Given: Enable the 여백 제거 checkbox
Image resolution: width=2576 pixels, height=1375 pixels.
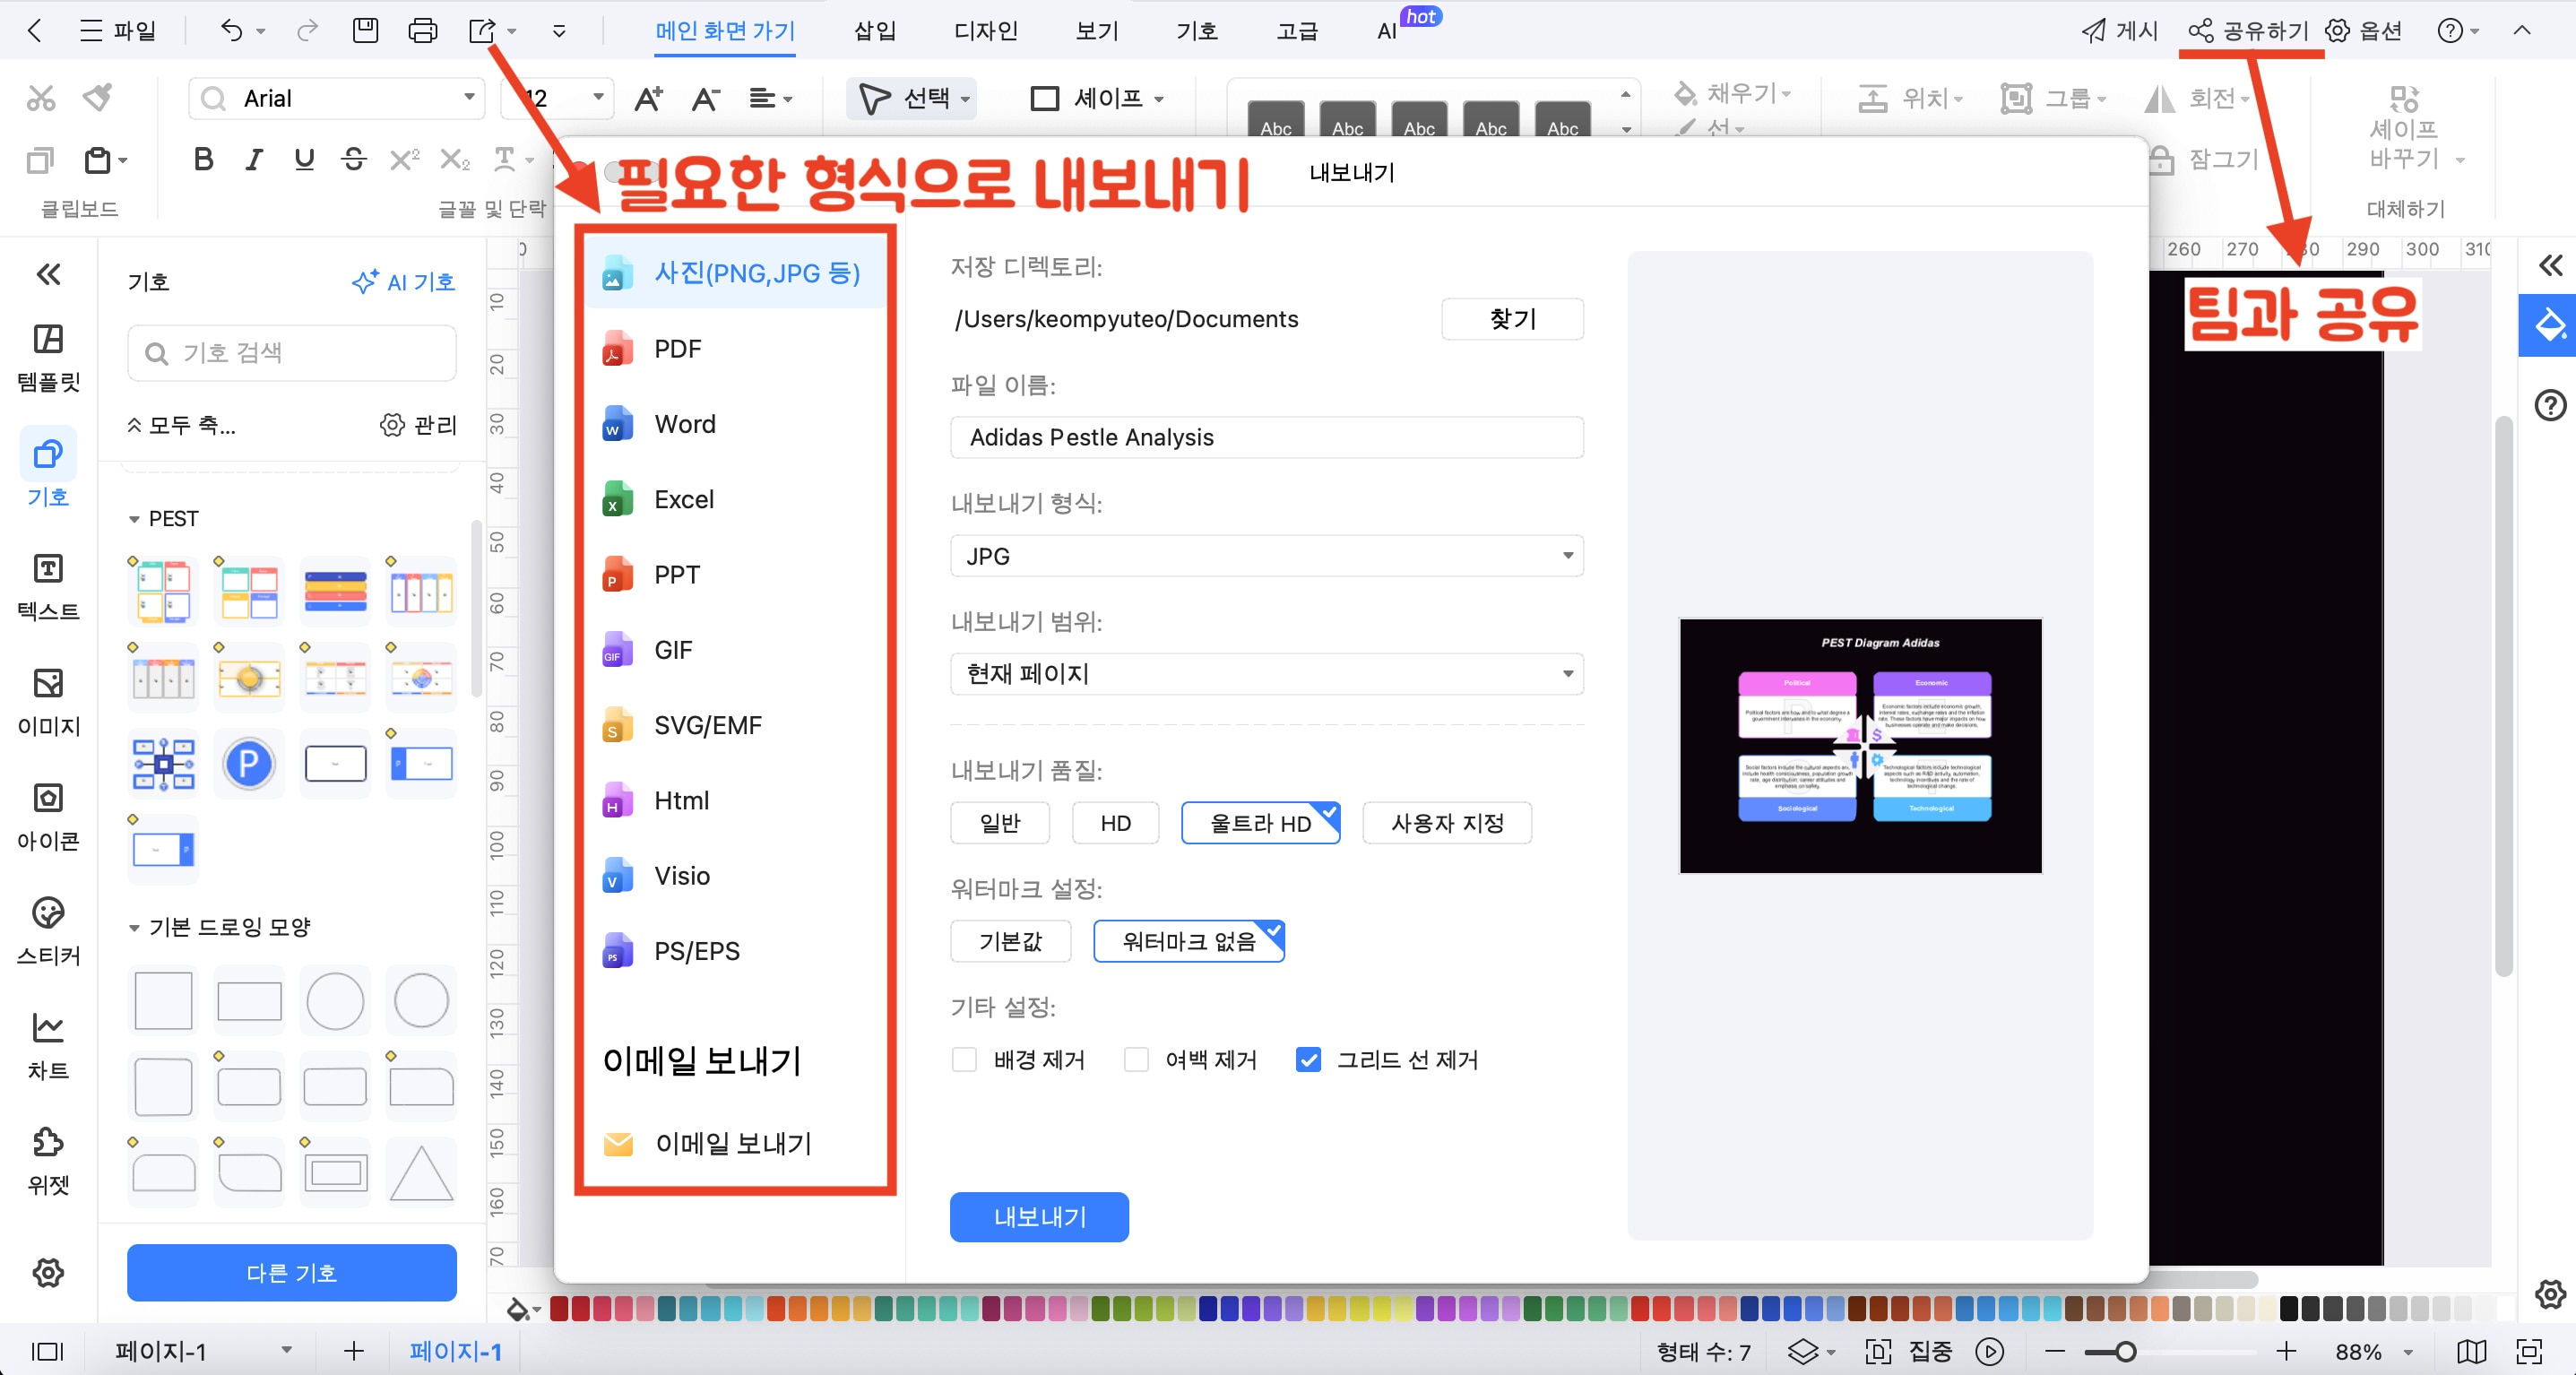Looking at the screenshot, I should pos(1136,1059).
